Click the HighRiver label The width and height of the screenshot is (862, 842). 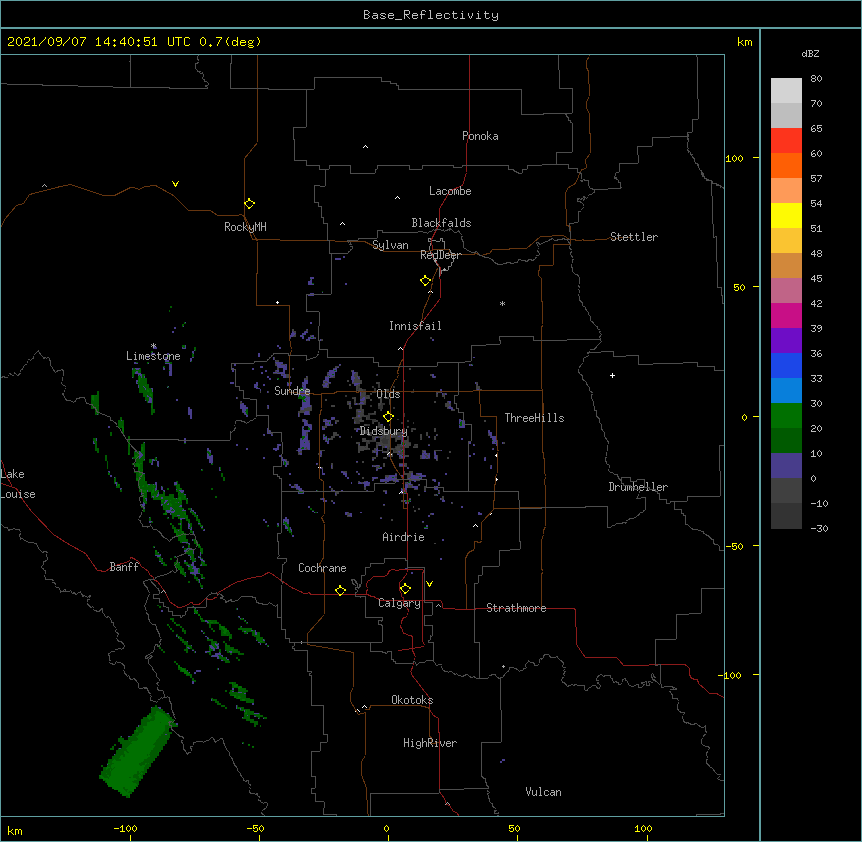pyautogui.click(x=430, y=743)
